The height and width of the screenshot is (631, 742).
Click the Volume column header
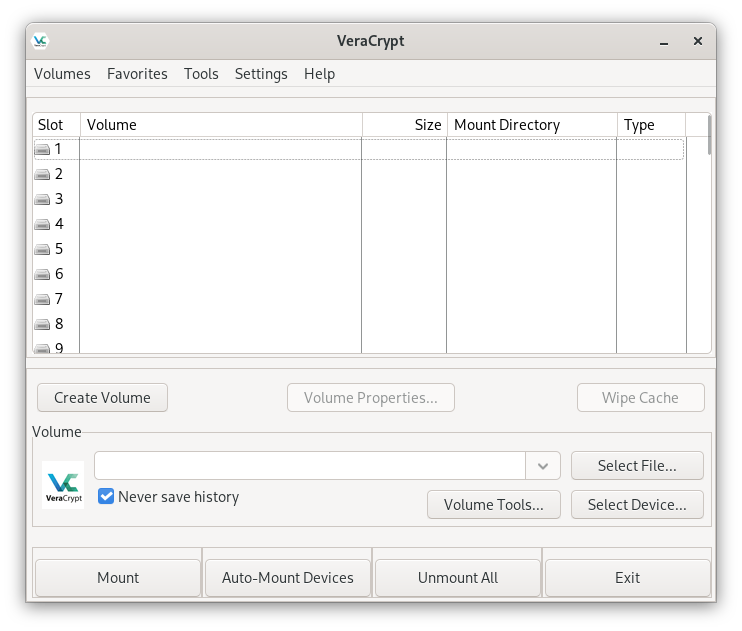[x=221, y=125]
